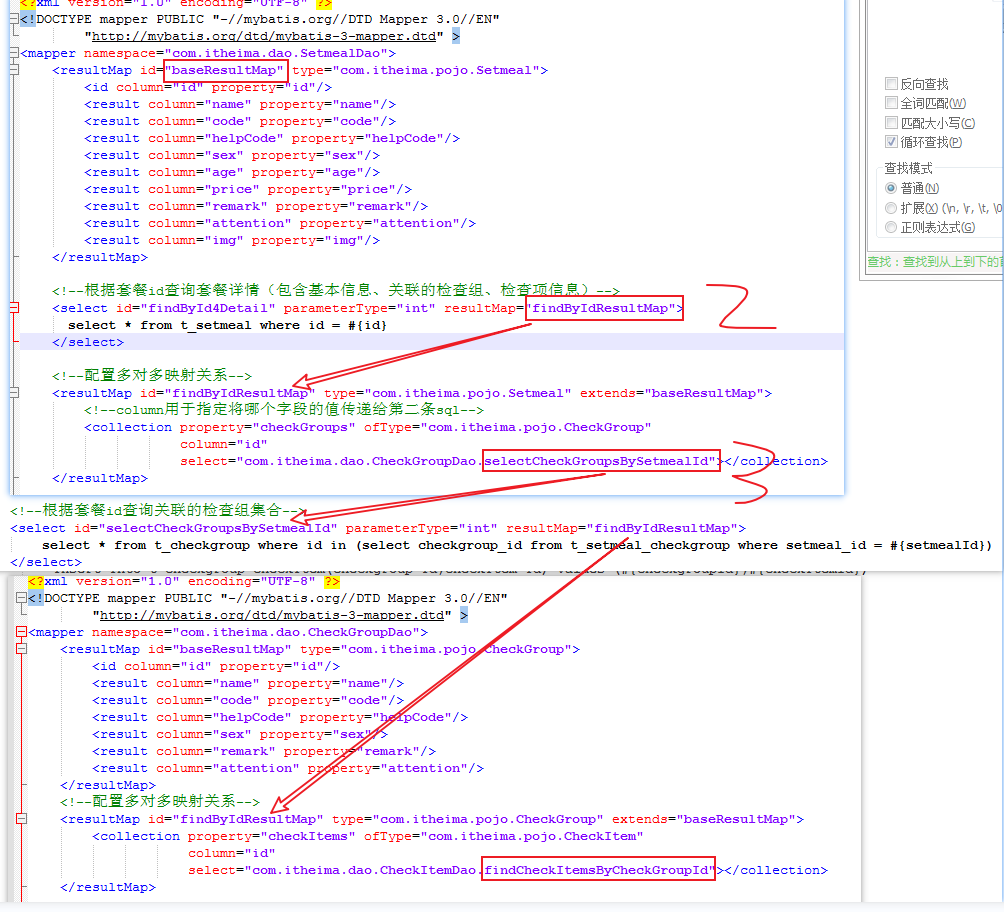Click the result column "attention" line in the CheckGroupDao file
Image resolution: width=1004 pixels, height=912 pixels.
pyautogui.click(x=288, y=769)
